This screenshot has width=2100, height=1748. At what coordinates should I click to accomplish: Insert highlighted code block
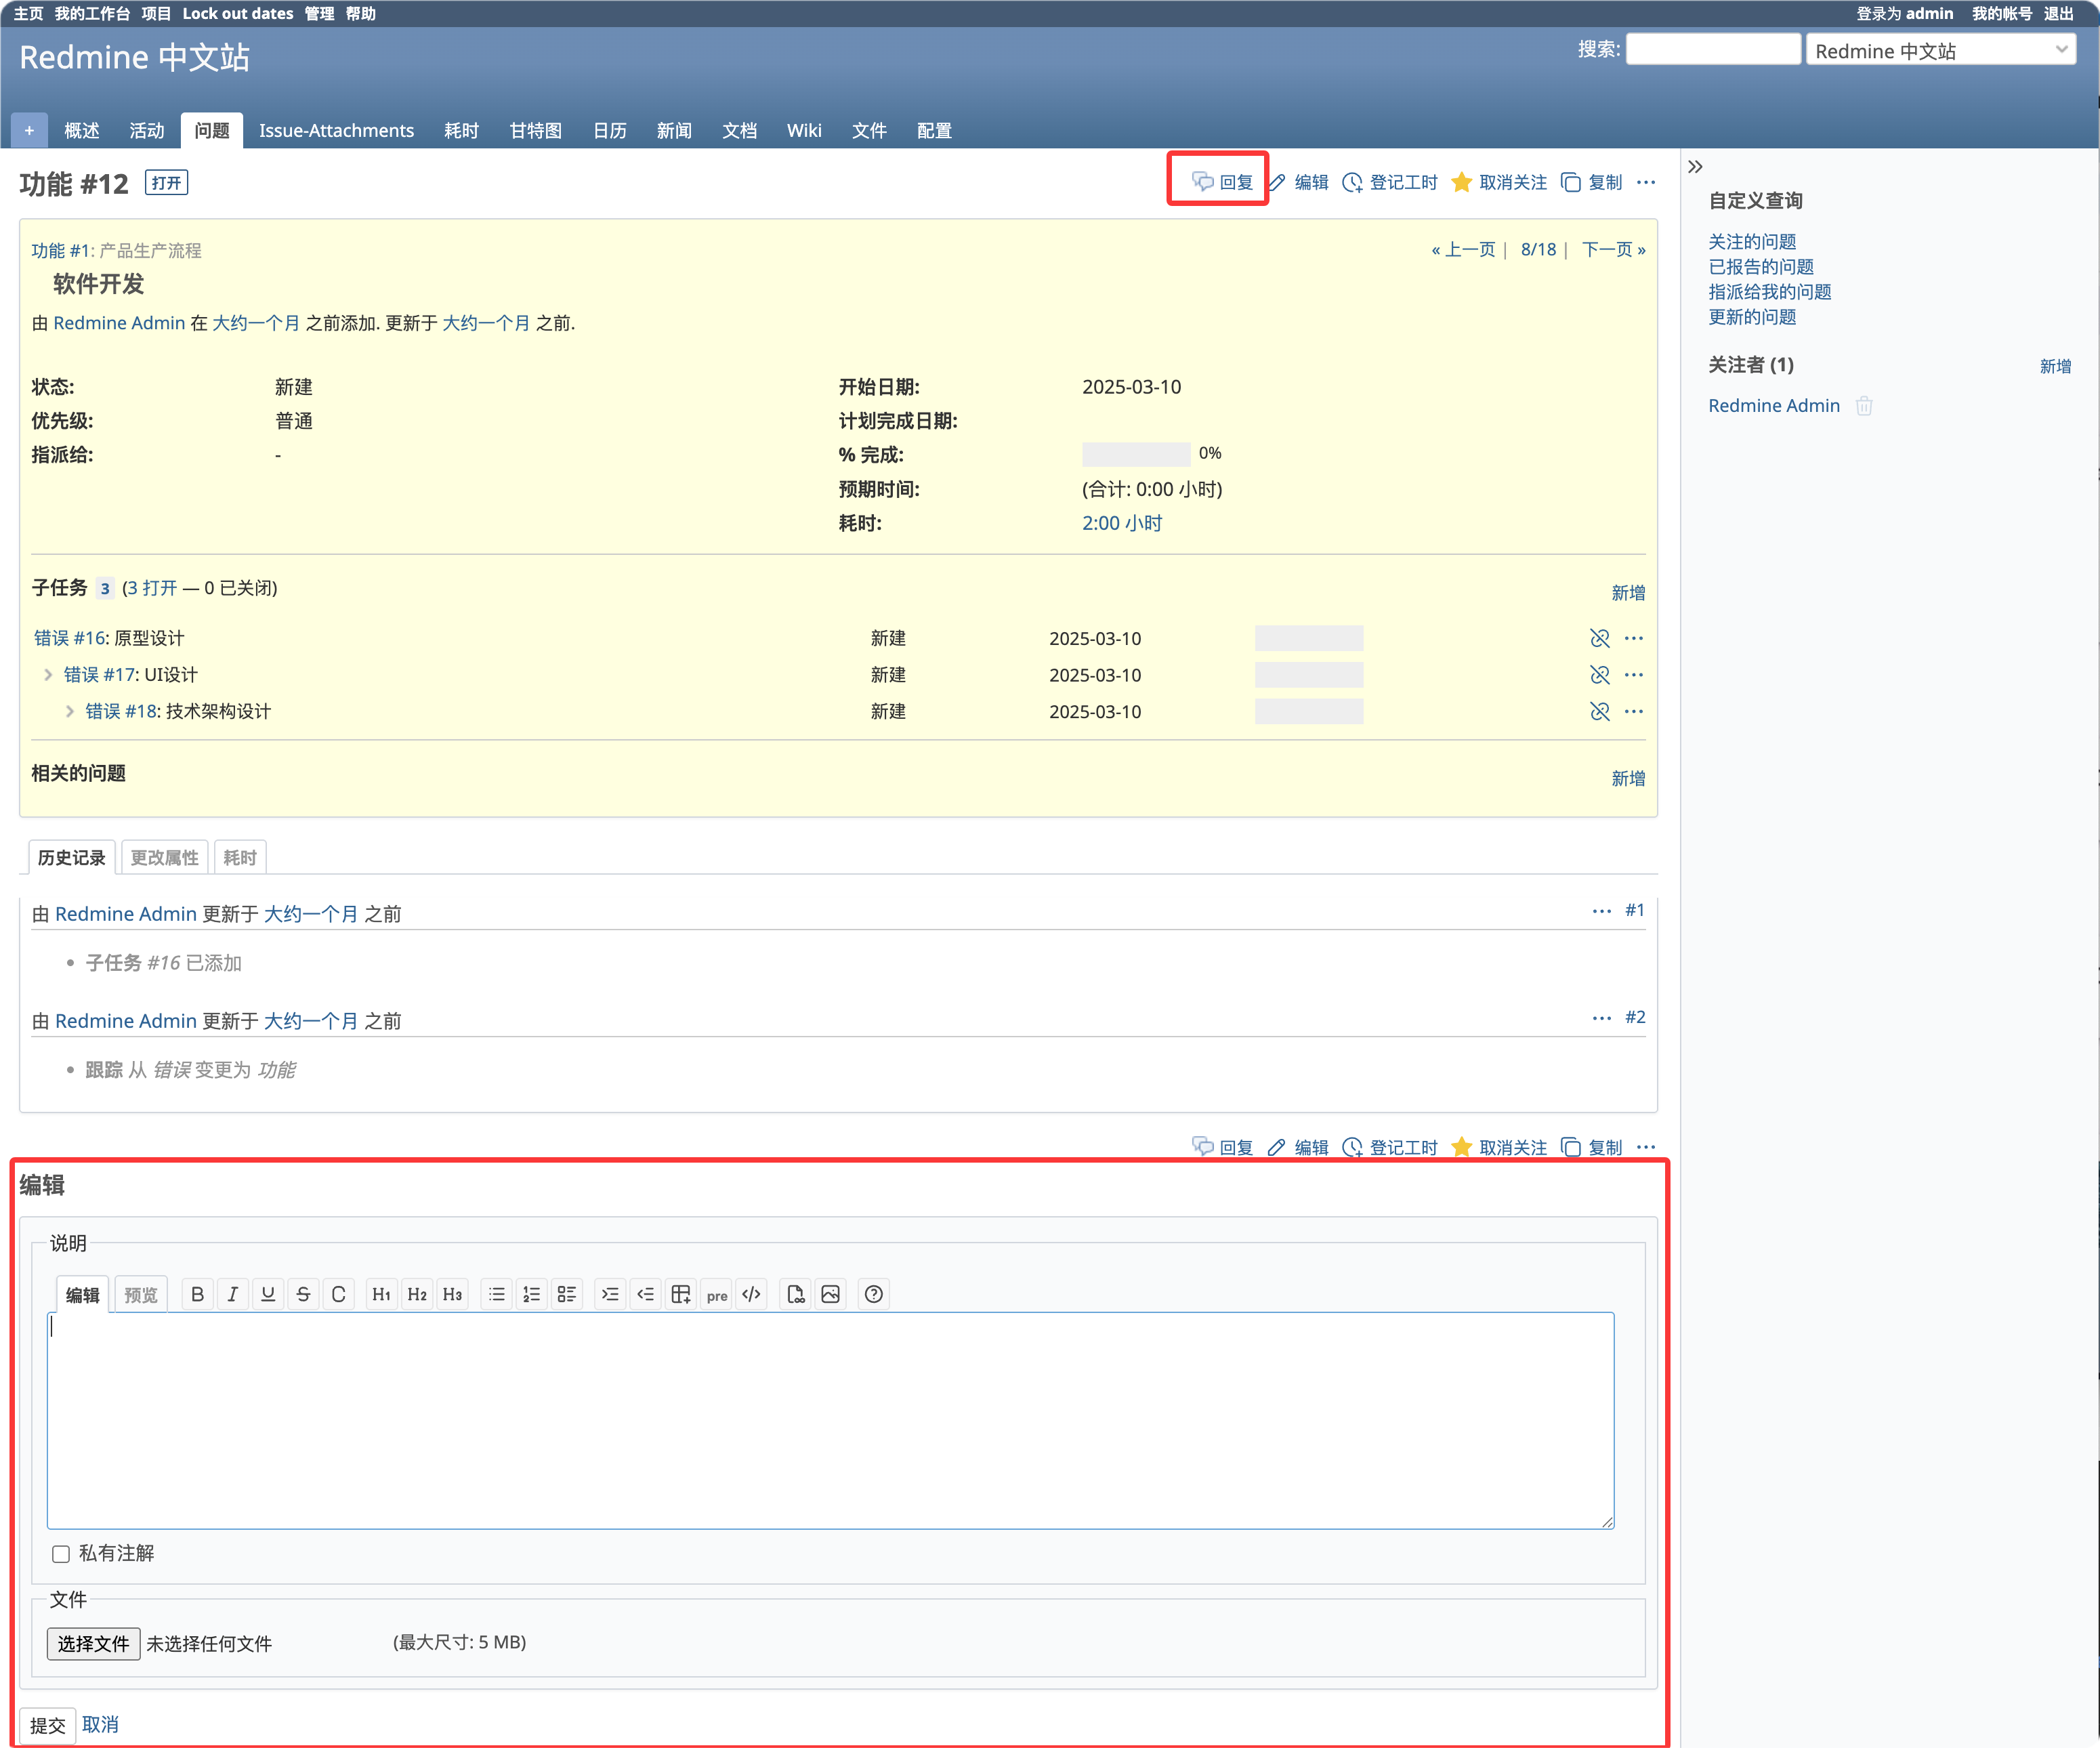click(x=752, y=1294)
